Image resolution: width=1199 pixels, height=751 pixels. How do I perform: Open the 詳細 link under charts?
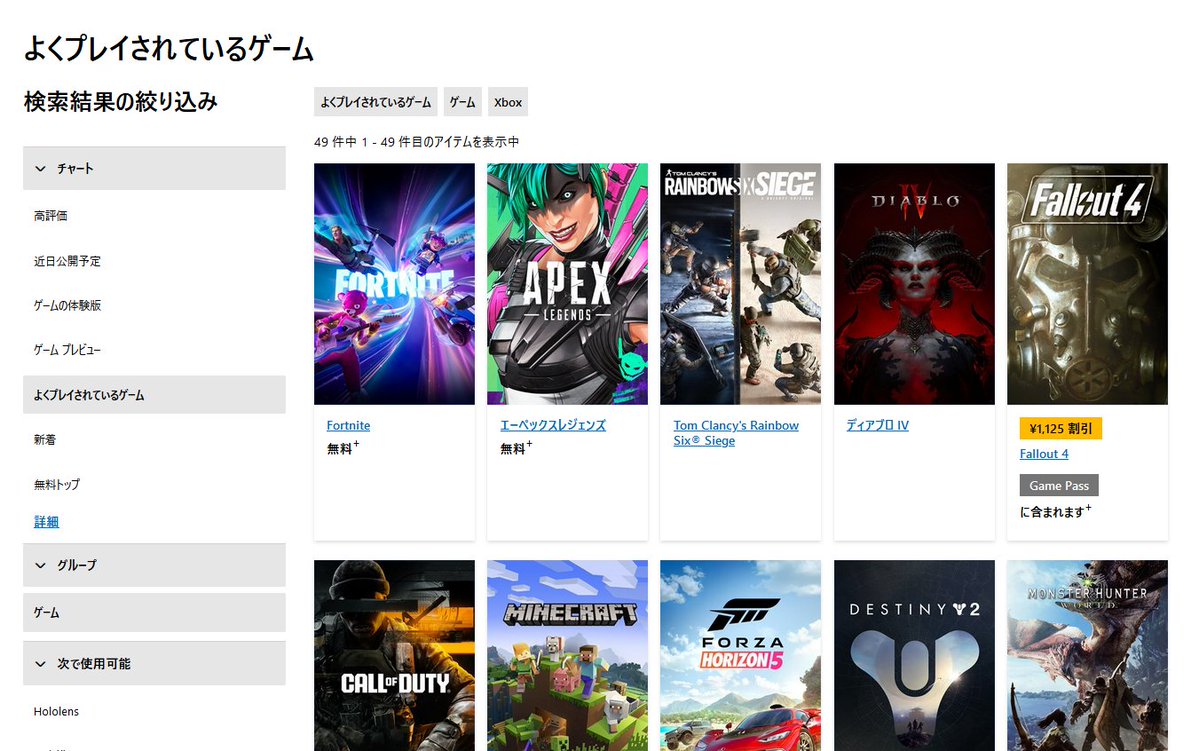click(x=47, y=522)
